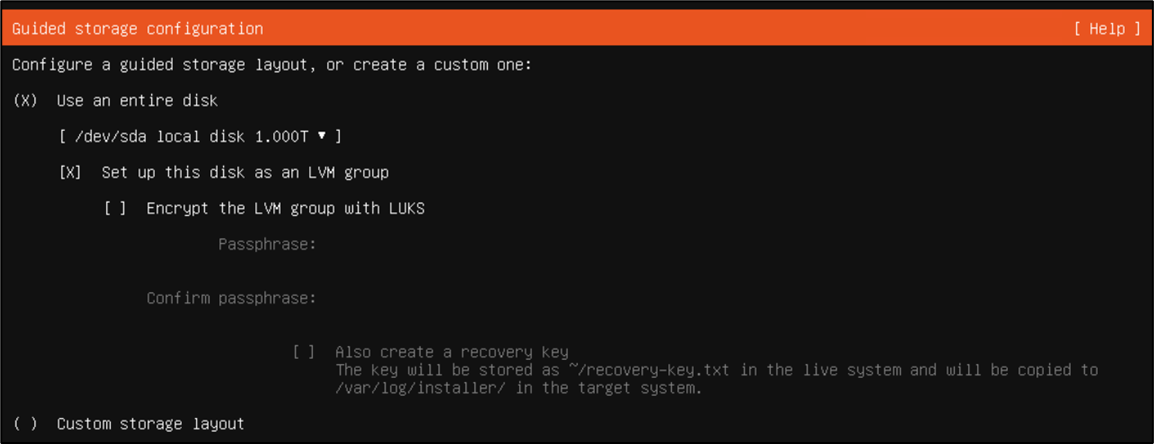Toggle the LVM group checkbox

[x=71, y=173]
